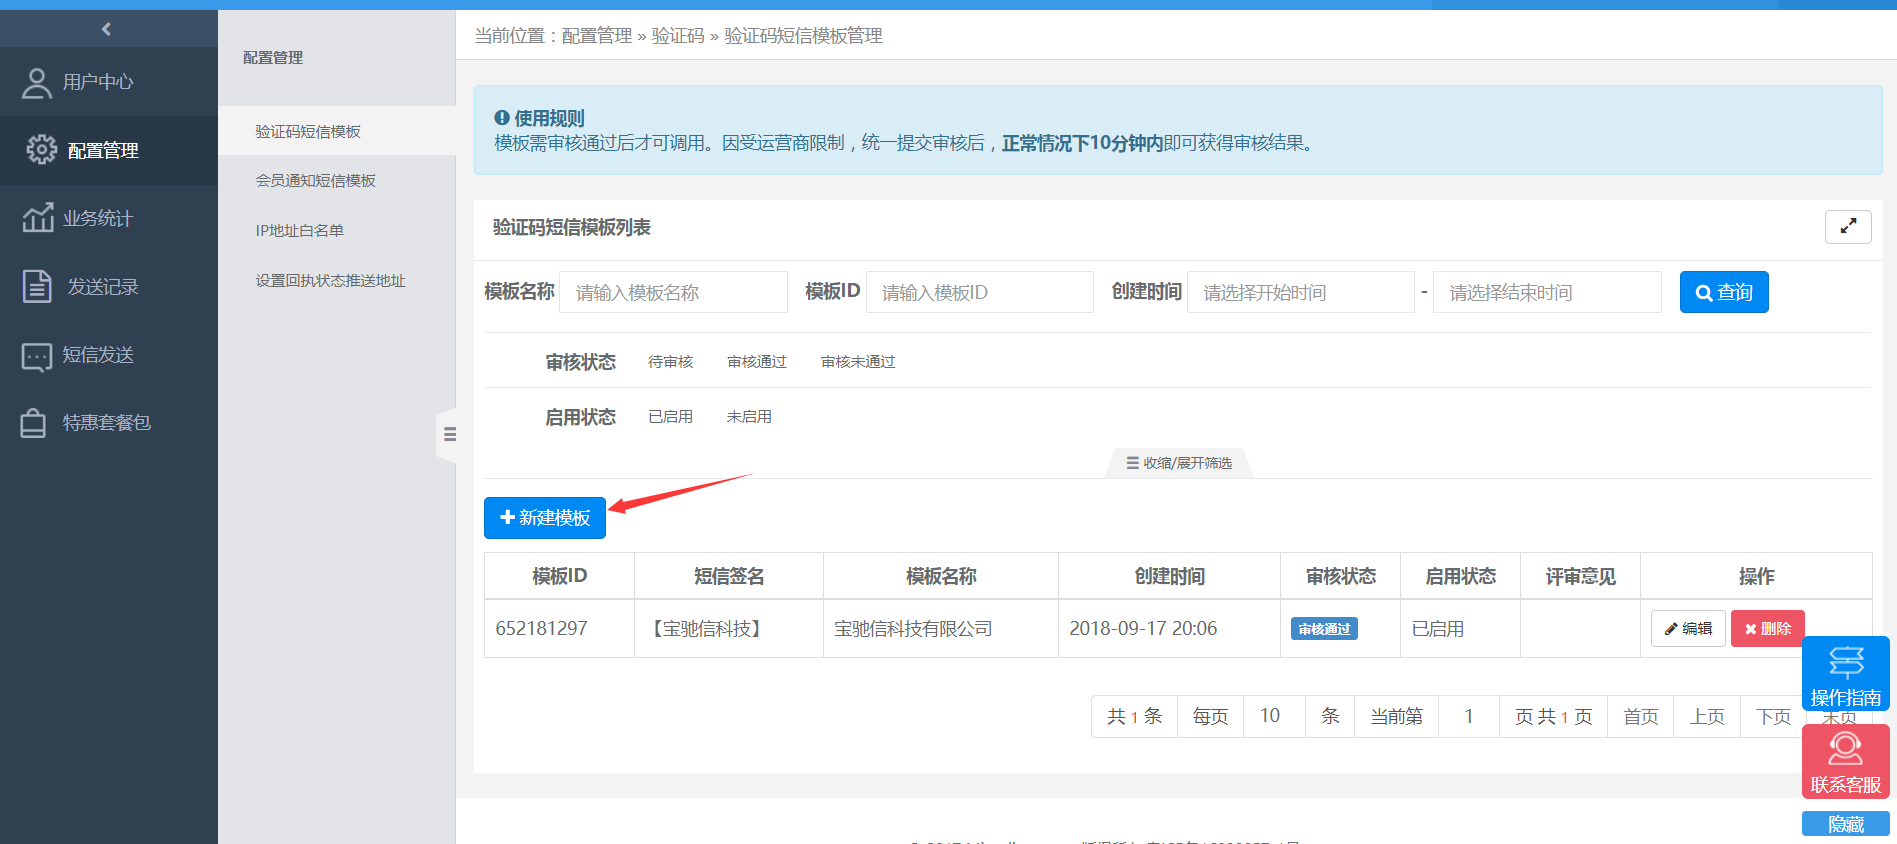Click the user center profile icon
Screen dimensions: 1897x844
(37, 83)
